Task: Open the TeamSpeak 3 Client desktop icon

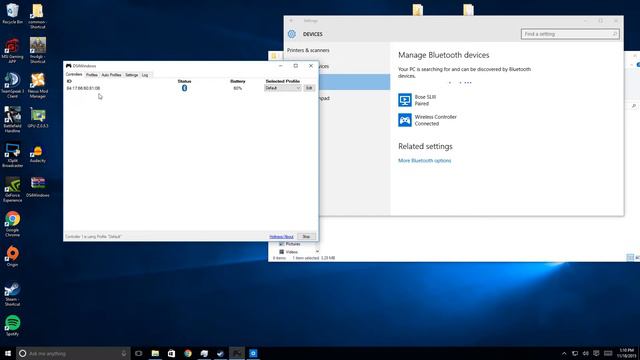Action: point(13,85)
